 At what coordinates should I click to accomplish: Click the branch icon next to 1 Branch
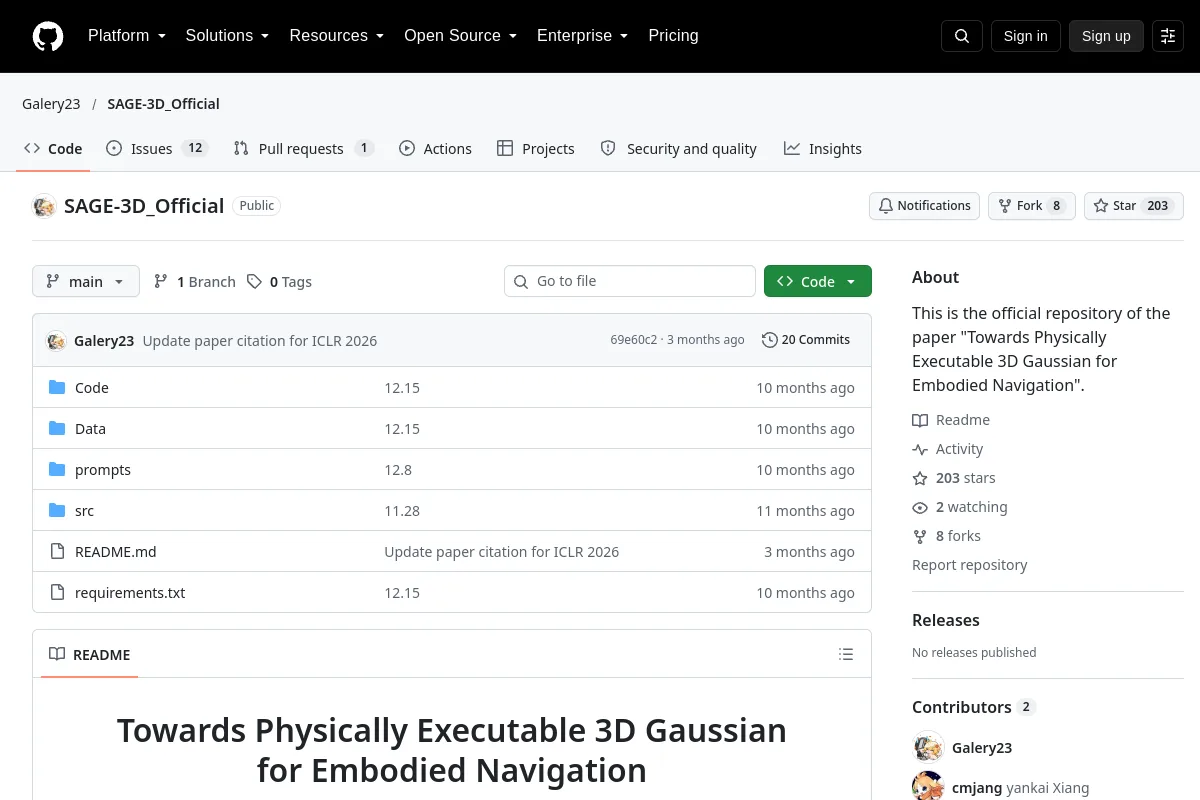(161, 282)
